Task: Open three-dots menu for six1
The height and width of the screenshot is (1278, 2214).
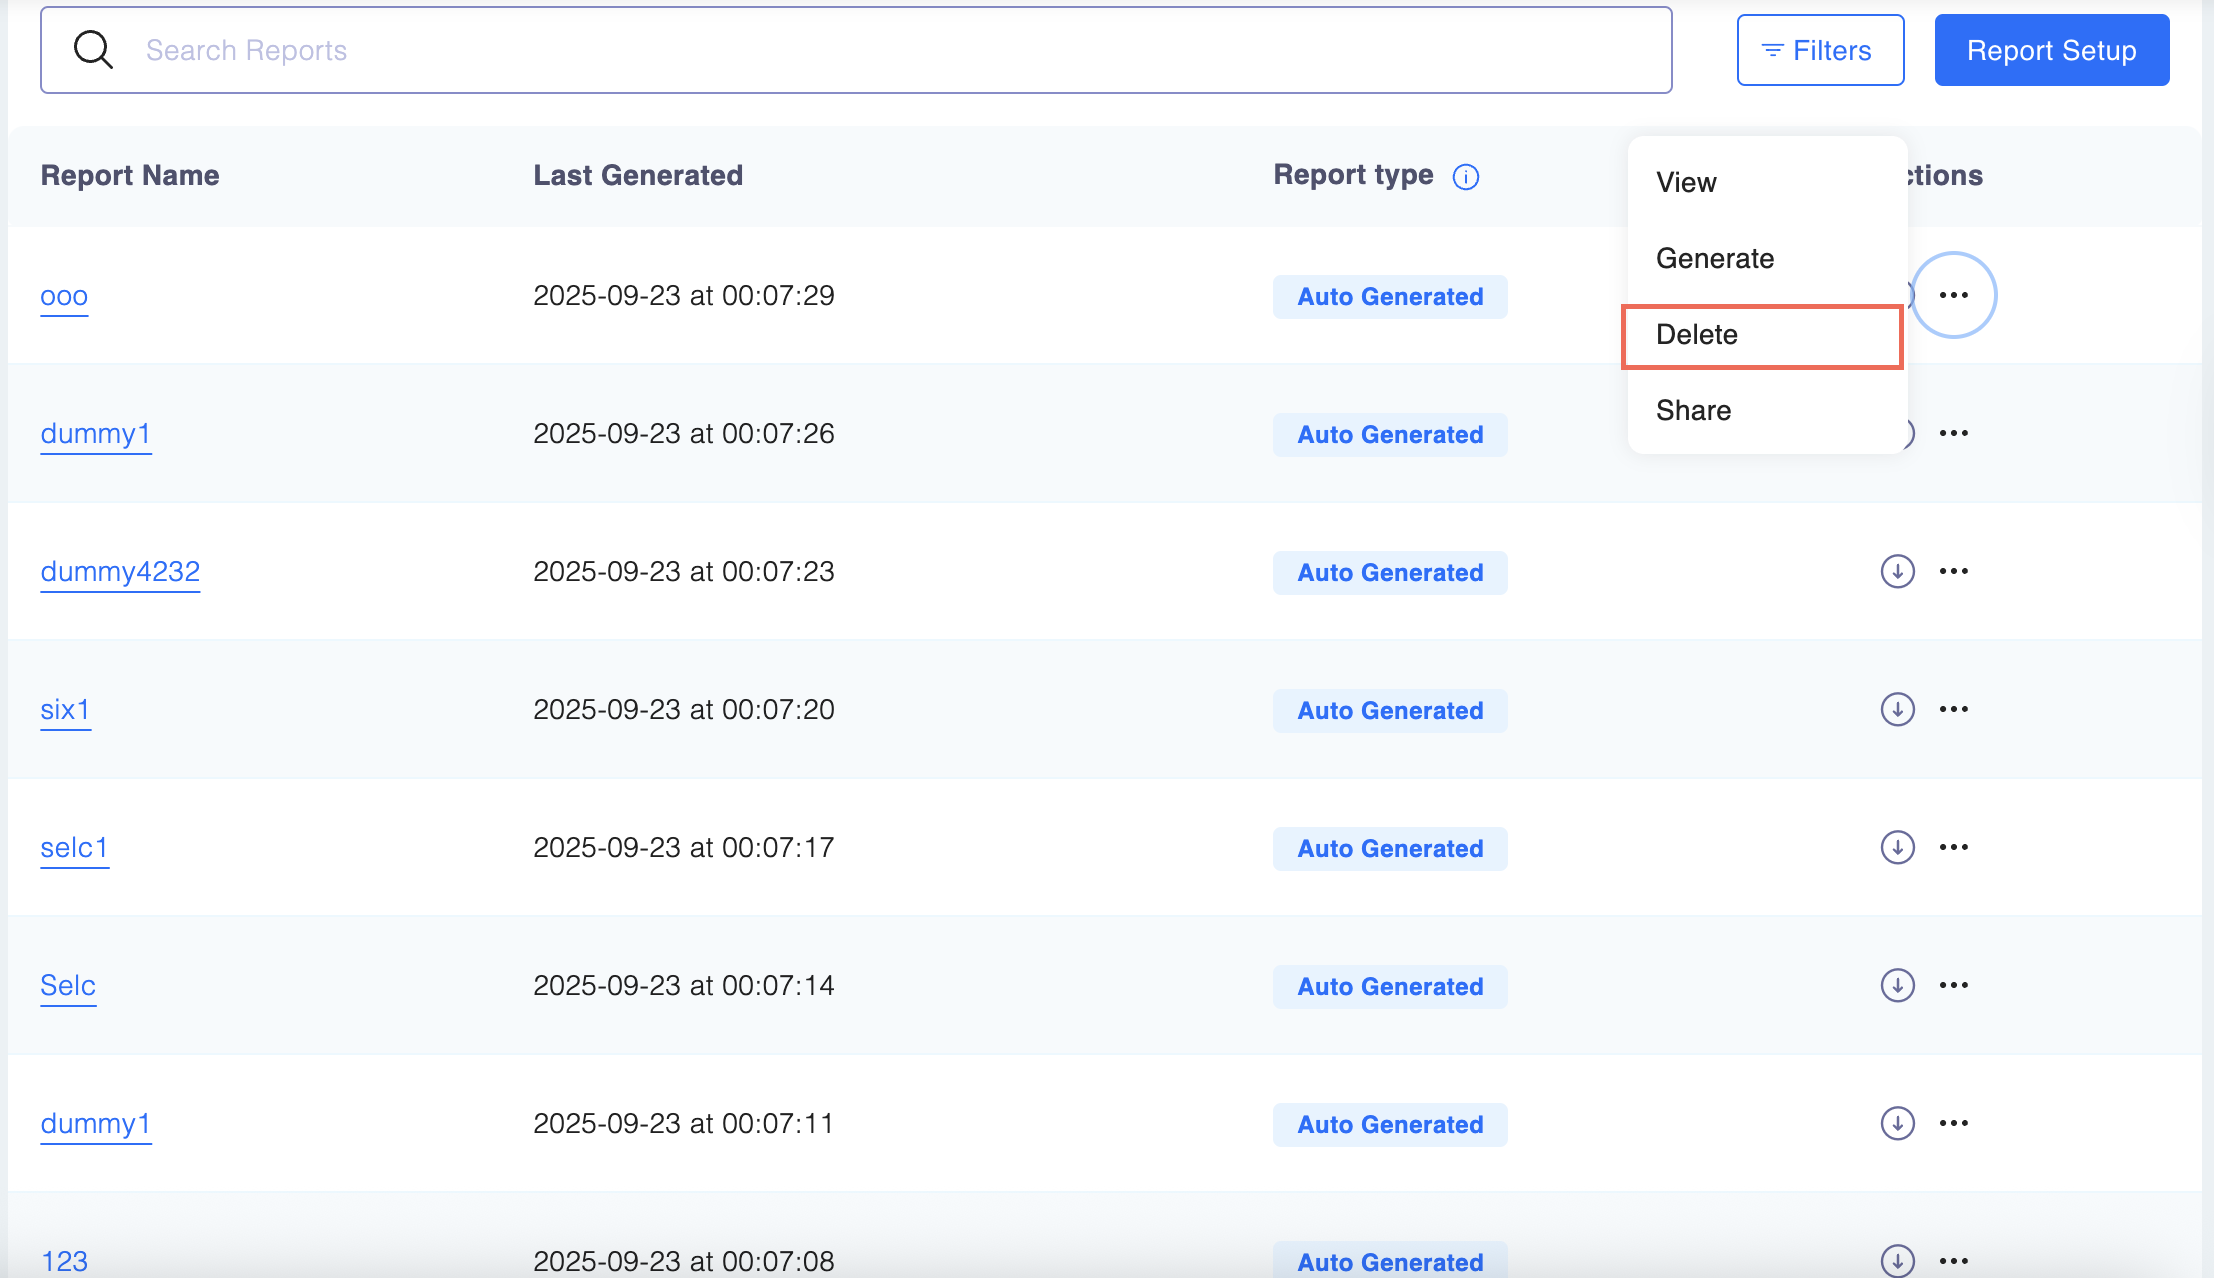Action: 1953,709
